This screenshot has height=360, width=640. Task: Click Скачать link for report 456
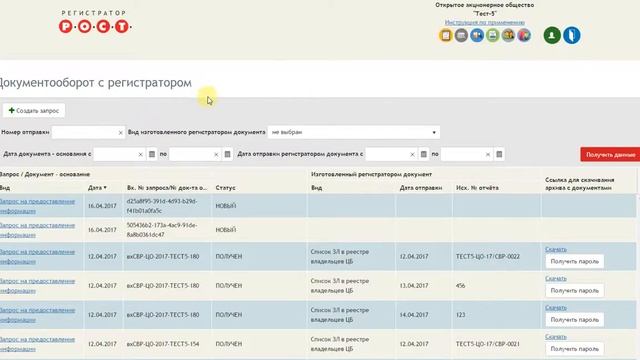(556, 278)
